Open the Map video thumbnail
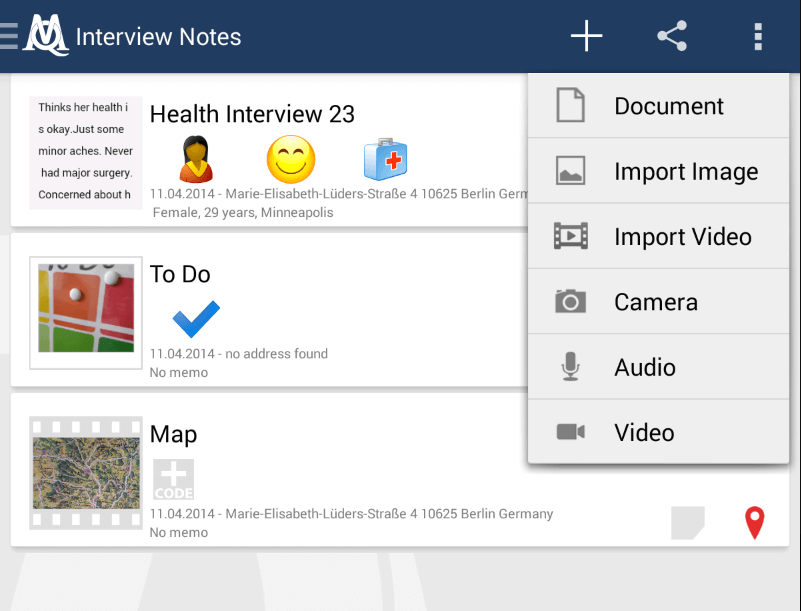 point(86,473)
